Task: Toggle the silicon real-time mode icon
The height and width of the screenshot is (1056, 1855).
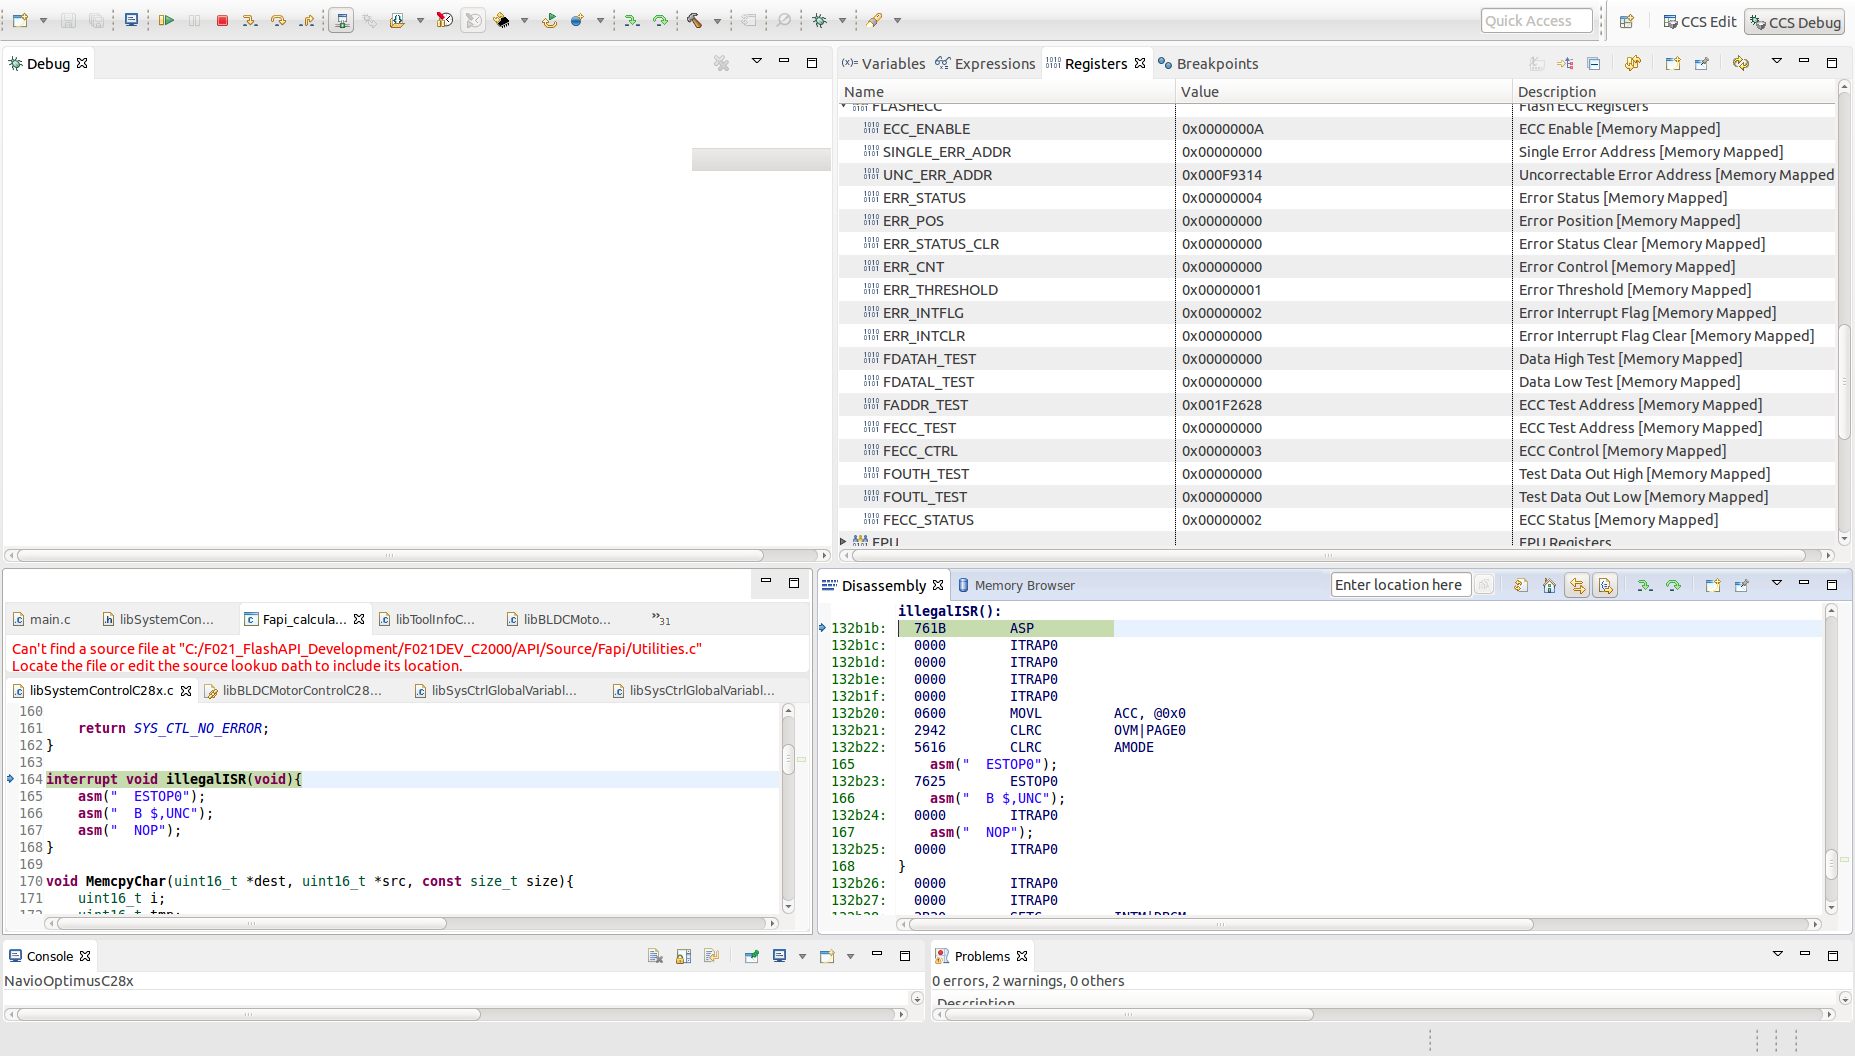Action: (x=473, y=20)
